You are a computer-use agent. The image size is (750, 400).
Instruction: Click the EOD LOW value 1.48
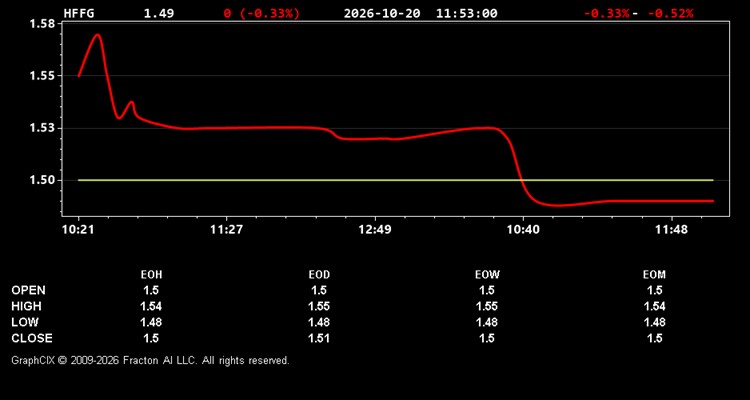tap(319, 322)
